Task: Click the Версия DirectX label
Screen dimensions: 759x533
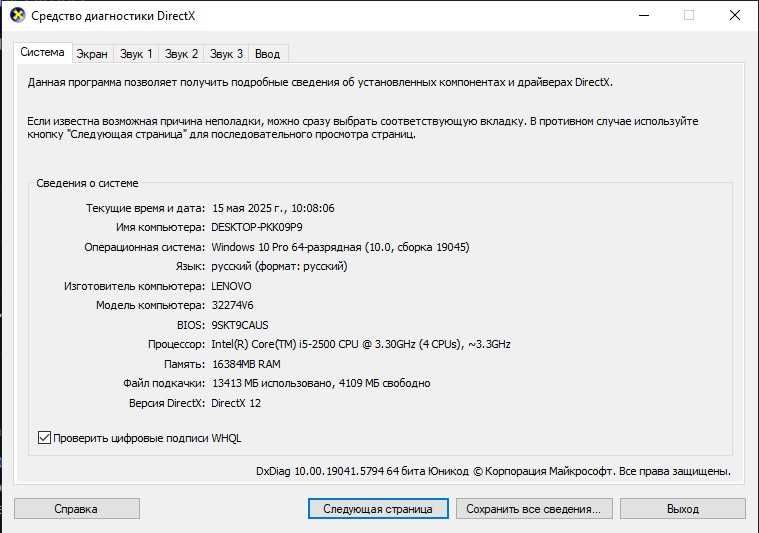Action: pyautogui.click(x=167, y=403)
